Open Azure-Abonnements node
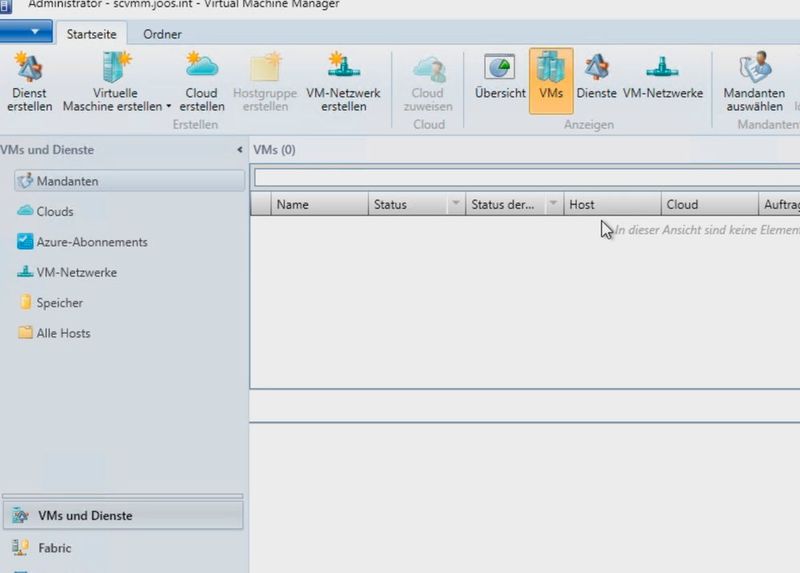 (91, 242)
